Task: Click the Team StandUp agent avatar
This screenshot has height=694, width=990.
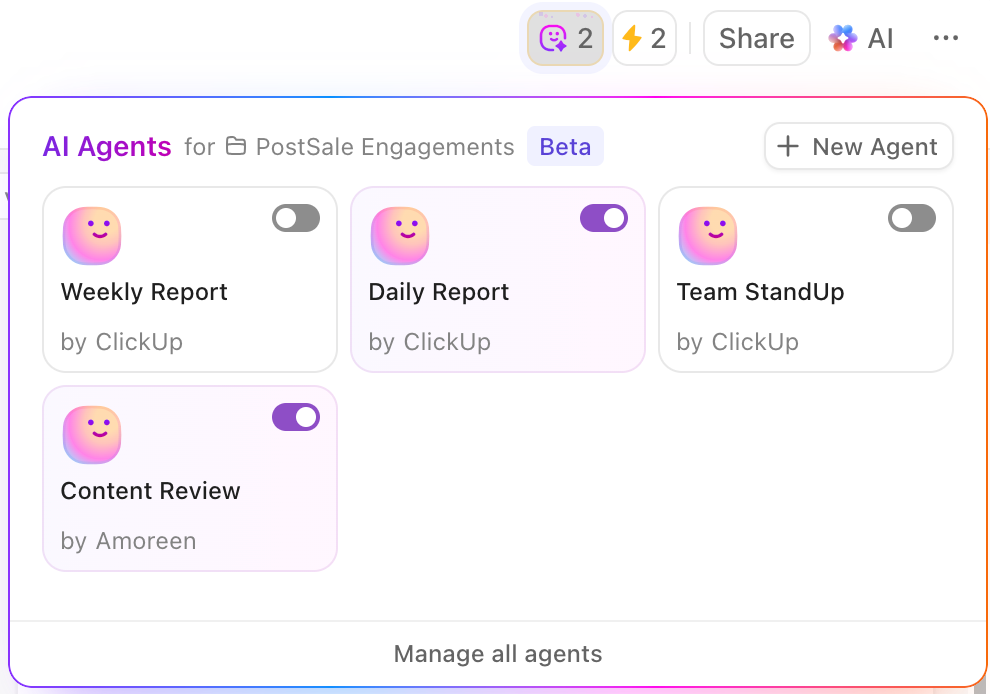Action: coord(708,236)
